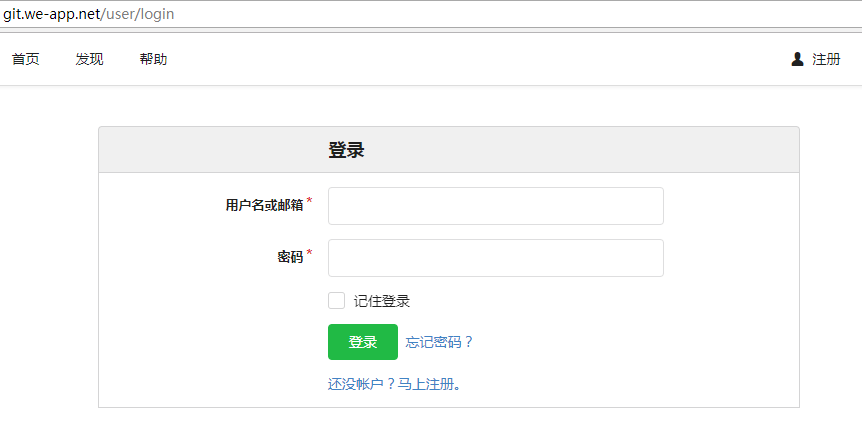
Task: Click the red asterisk beside 密码
Action: pos(309,254)
